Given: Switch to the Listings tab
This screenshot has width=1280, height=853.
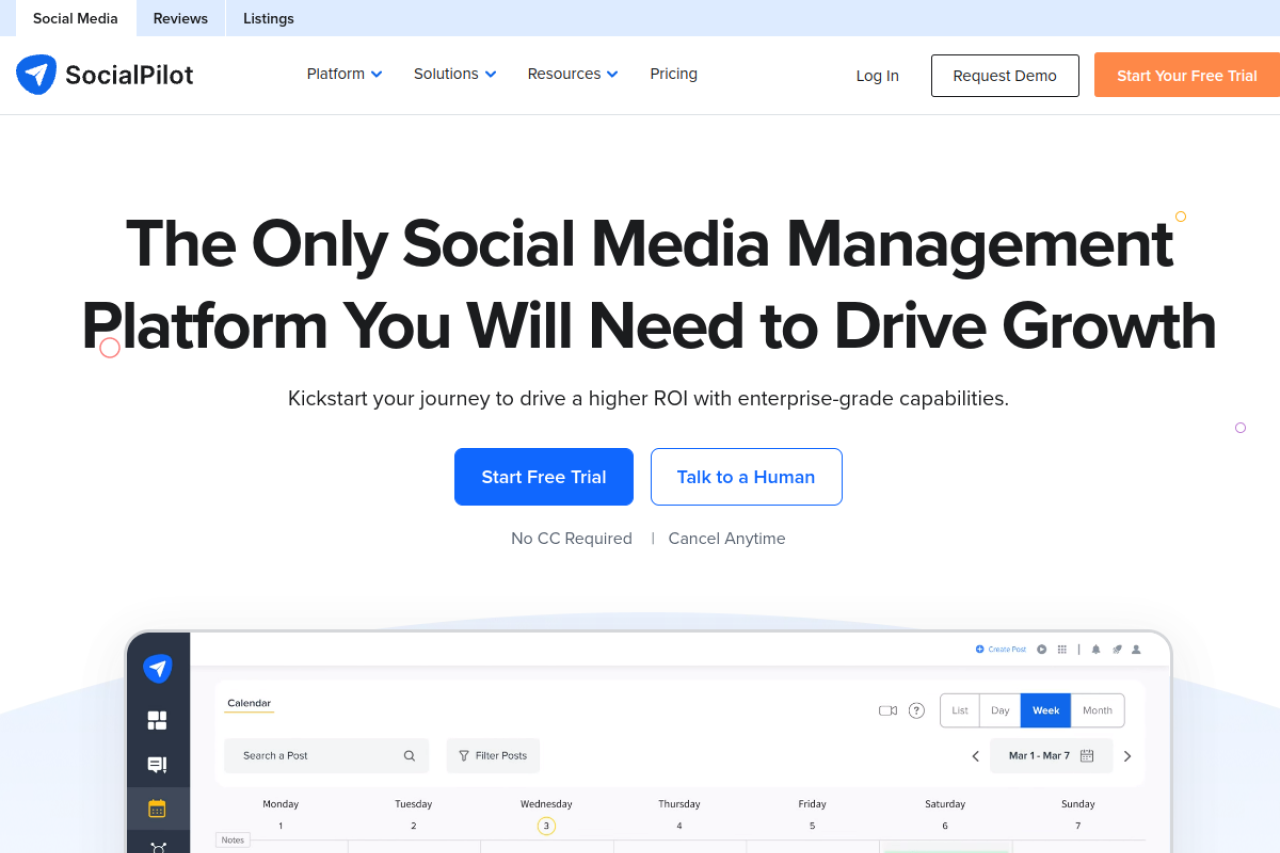Looking at the screenshot, I should (269, 18).
